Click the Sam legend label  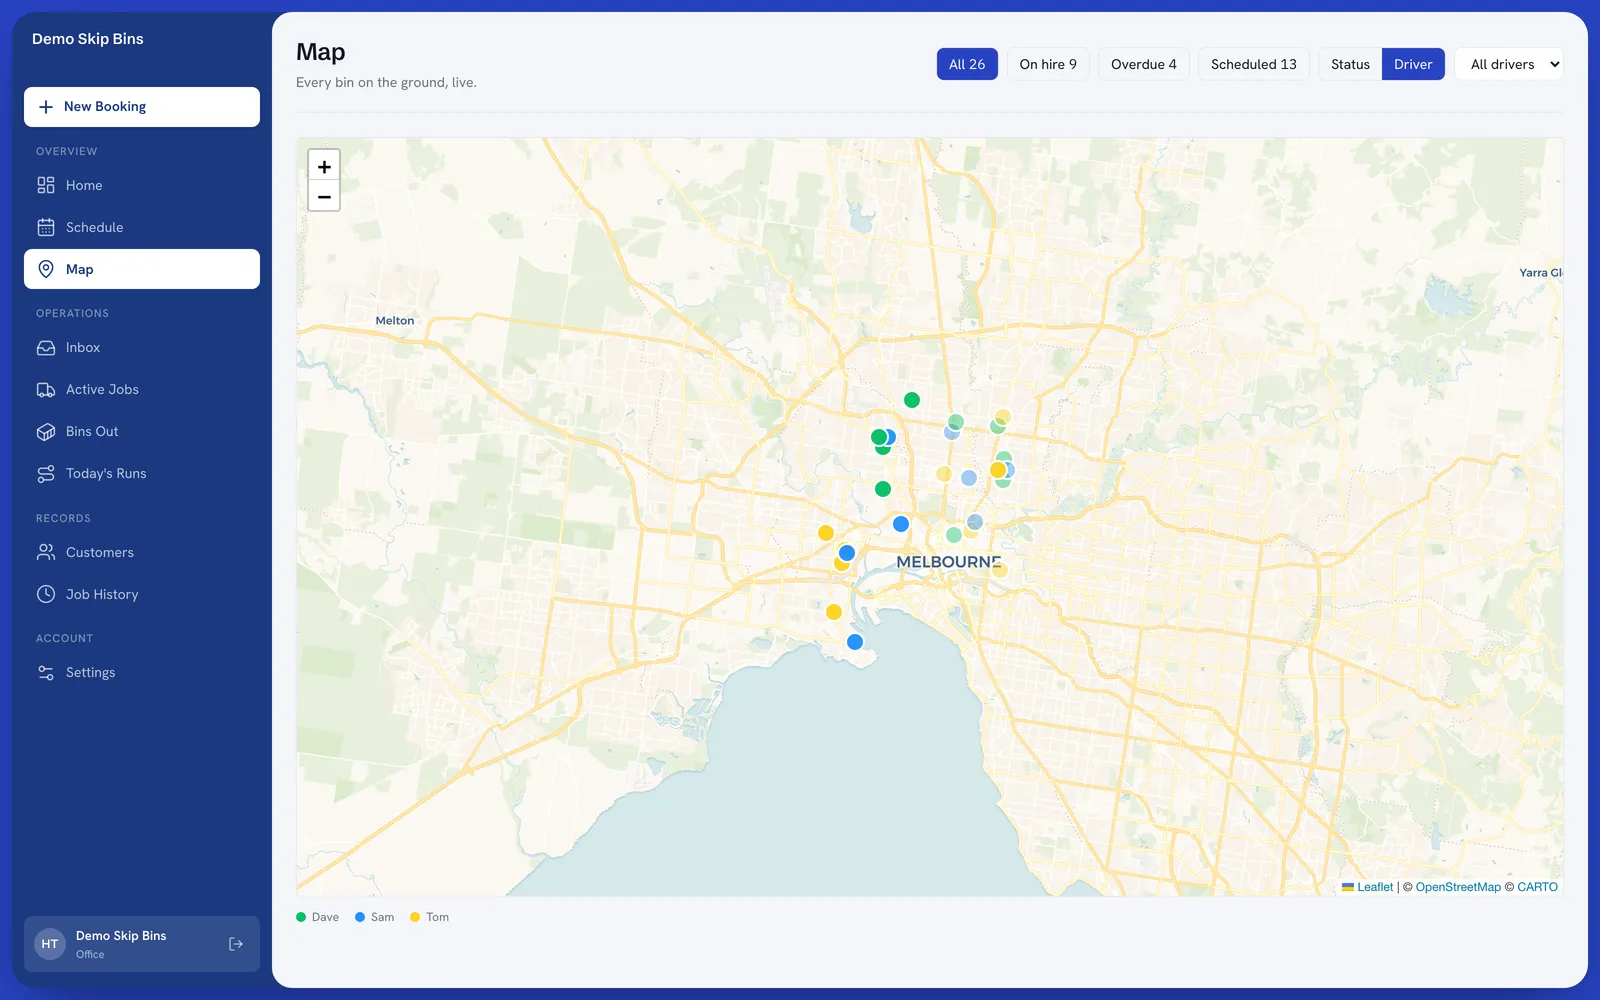tap(382, 917)
